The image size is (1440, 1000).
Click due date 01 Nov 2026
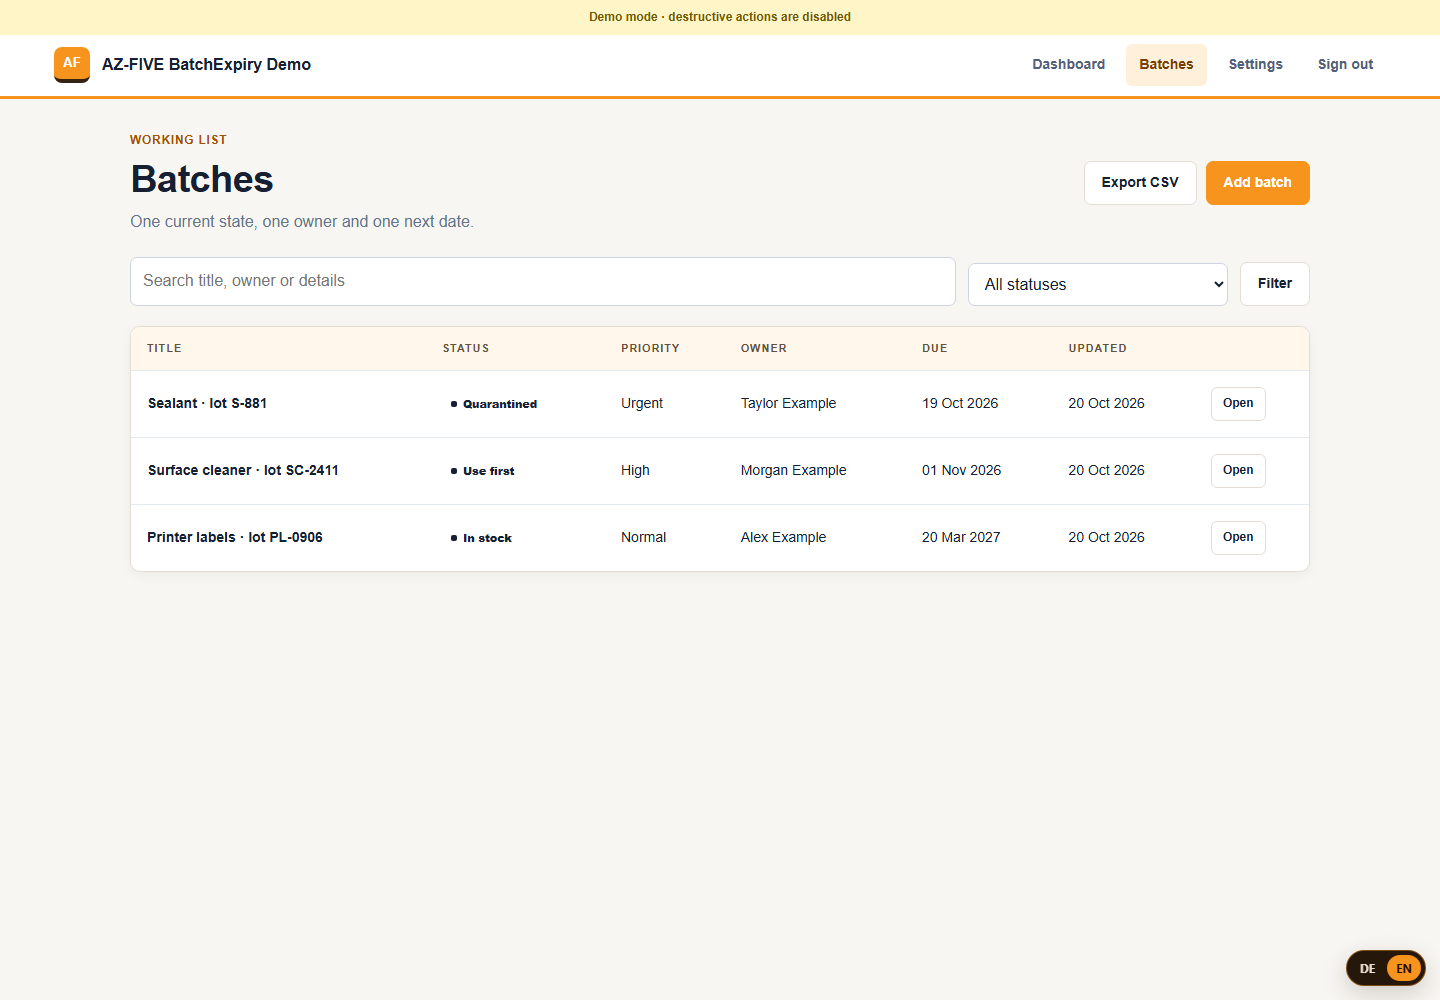961,471
